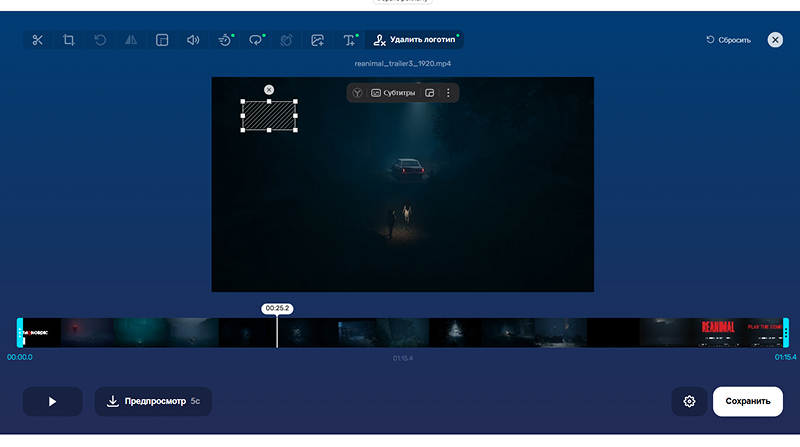
Task: Click the Сбросить reset button
Action: coord(728,40)
